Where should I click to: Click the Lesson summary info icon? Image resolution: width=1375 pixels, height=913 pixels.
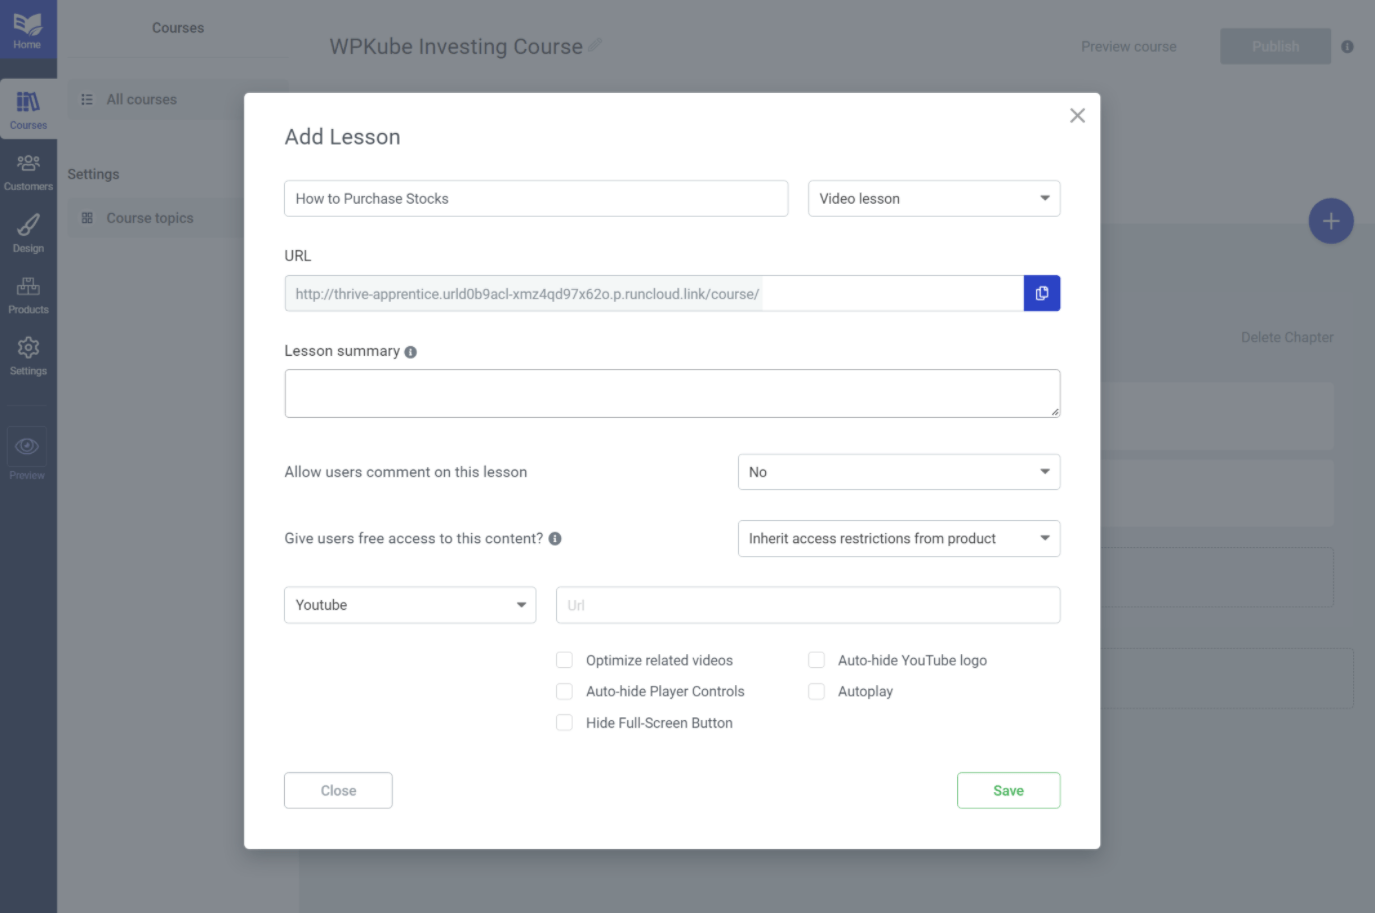411,352
